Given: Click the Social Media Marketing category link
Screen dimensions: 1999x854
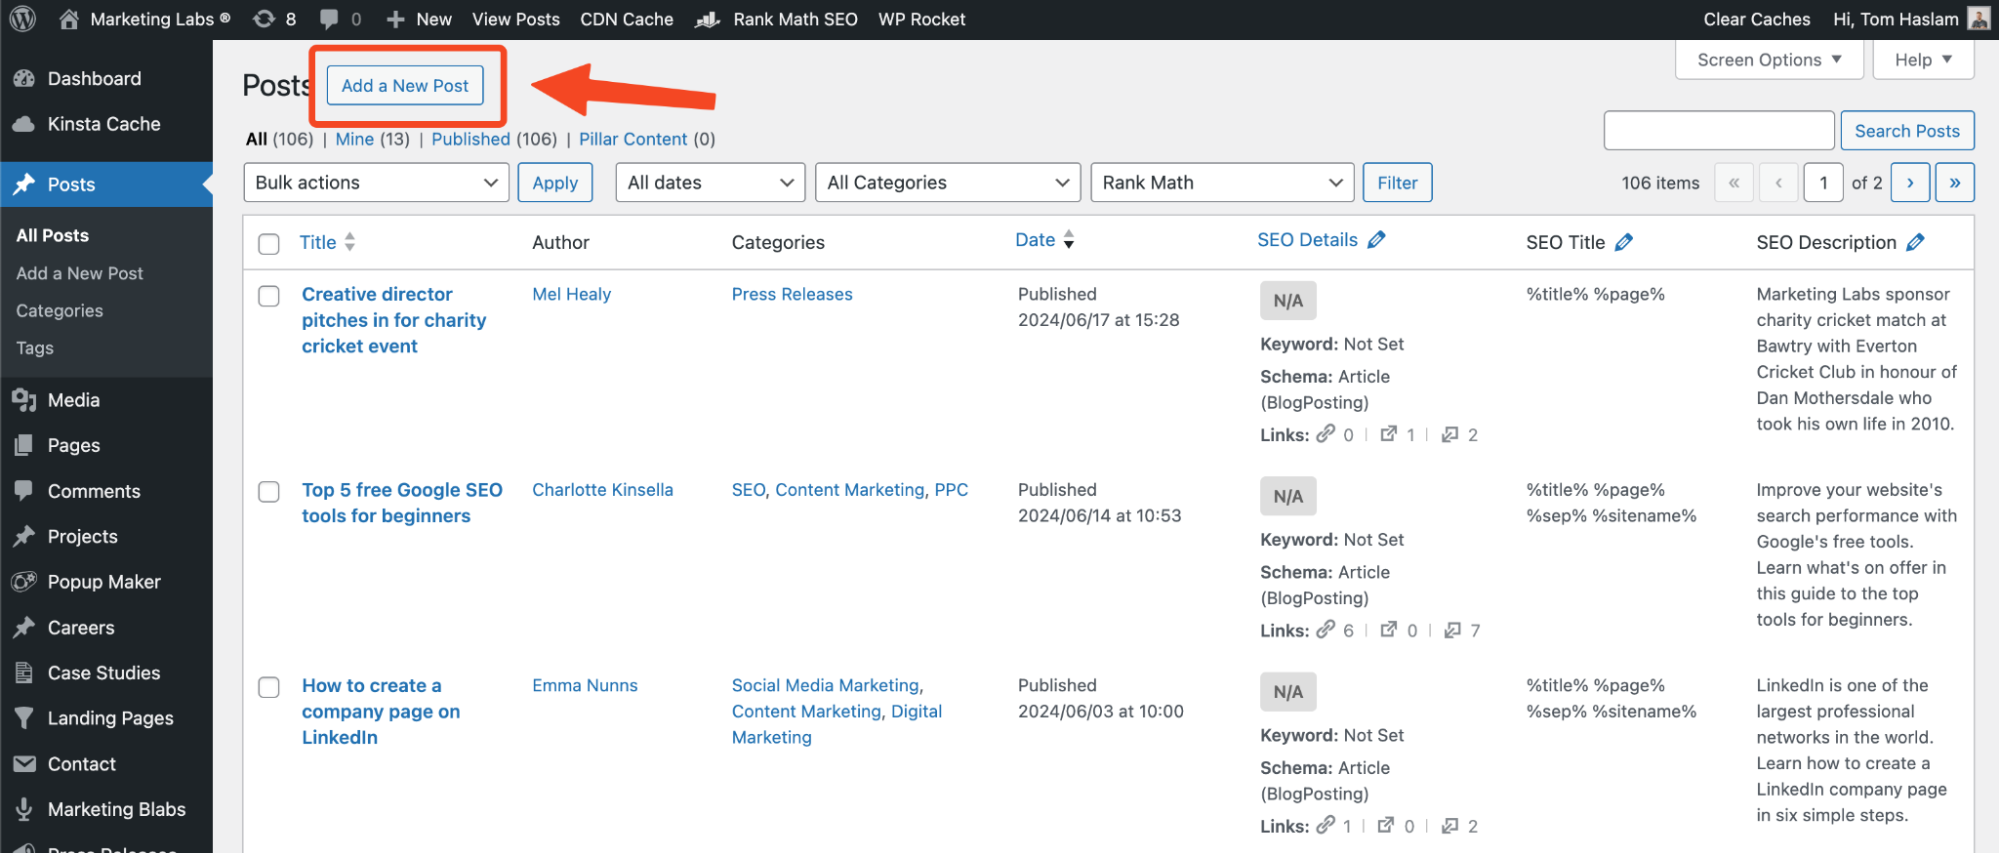Looking at the screenshot, I should click(x=825, y=685).
